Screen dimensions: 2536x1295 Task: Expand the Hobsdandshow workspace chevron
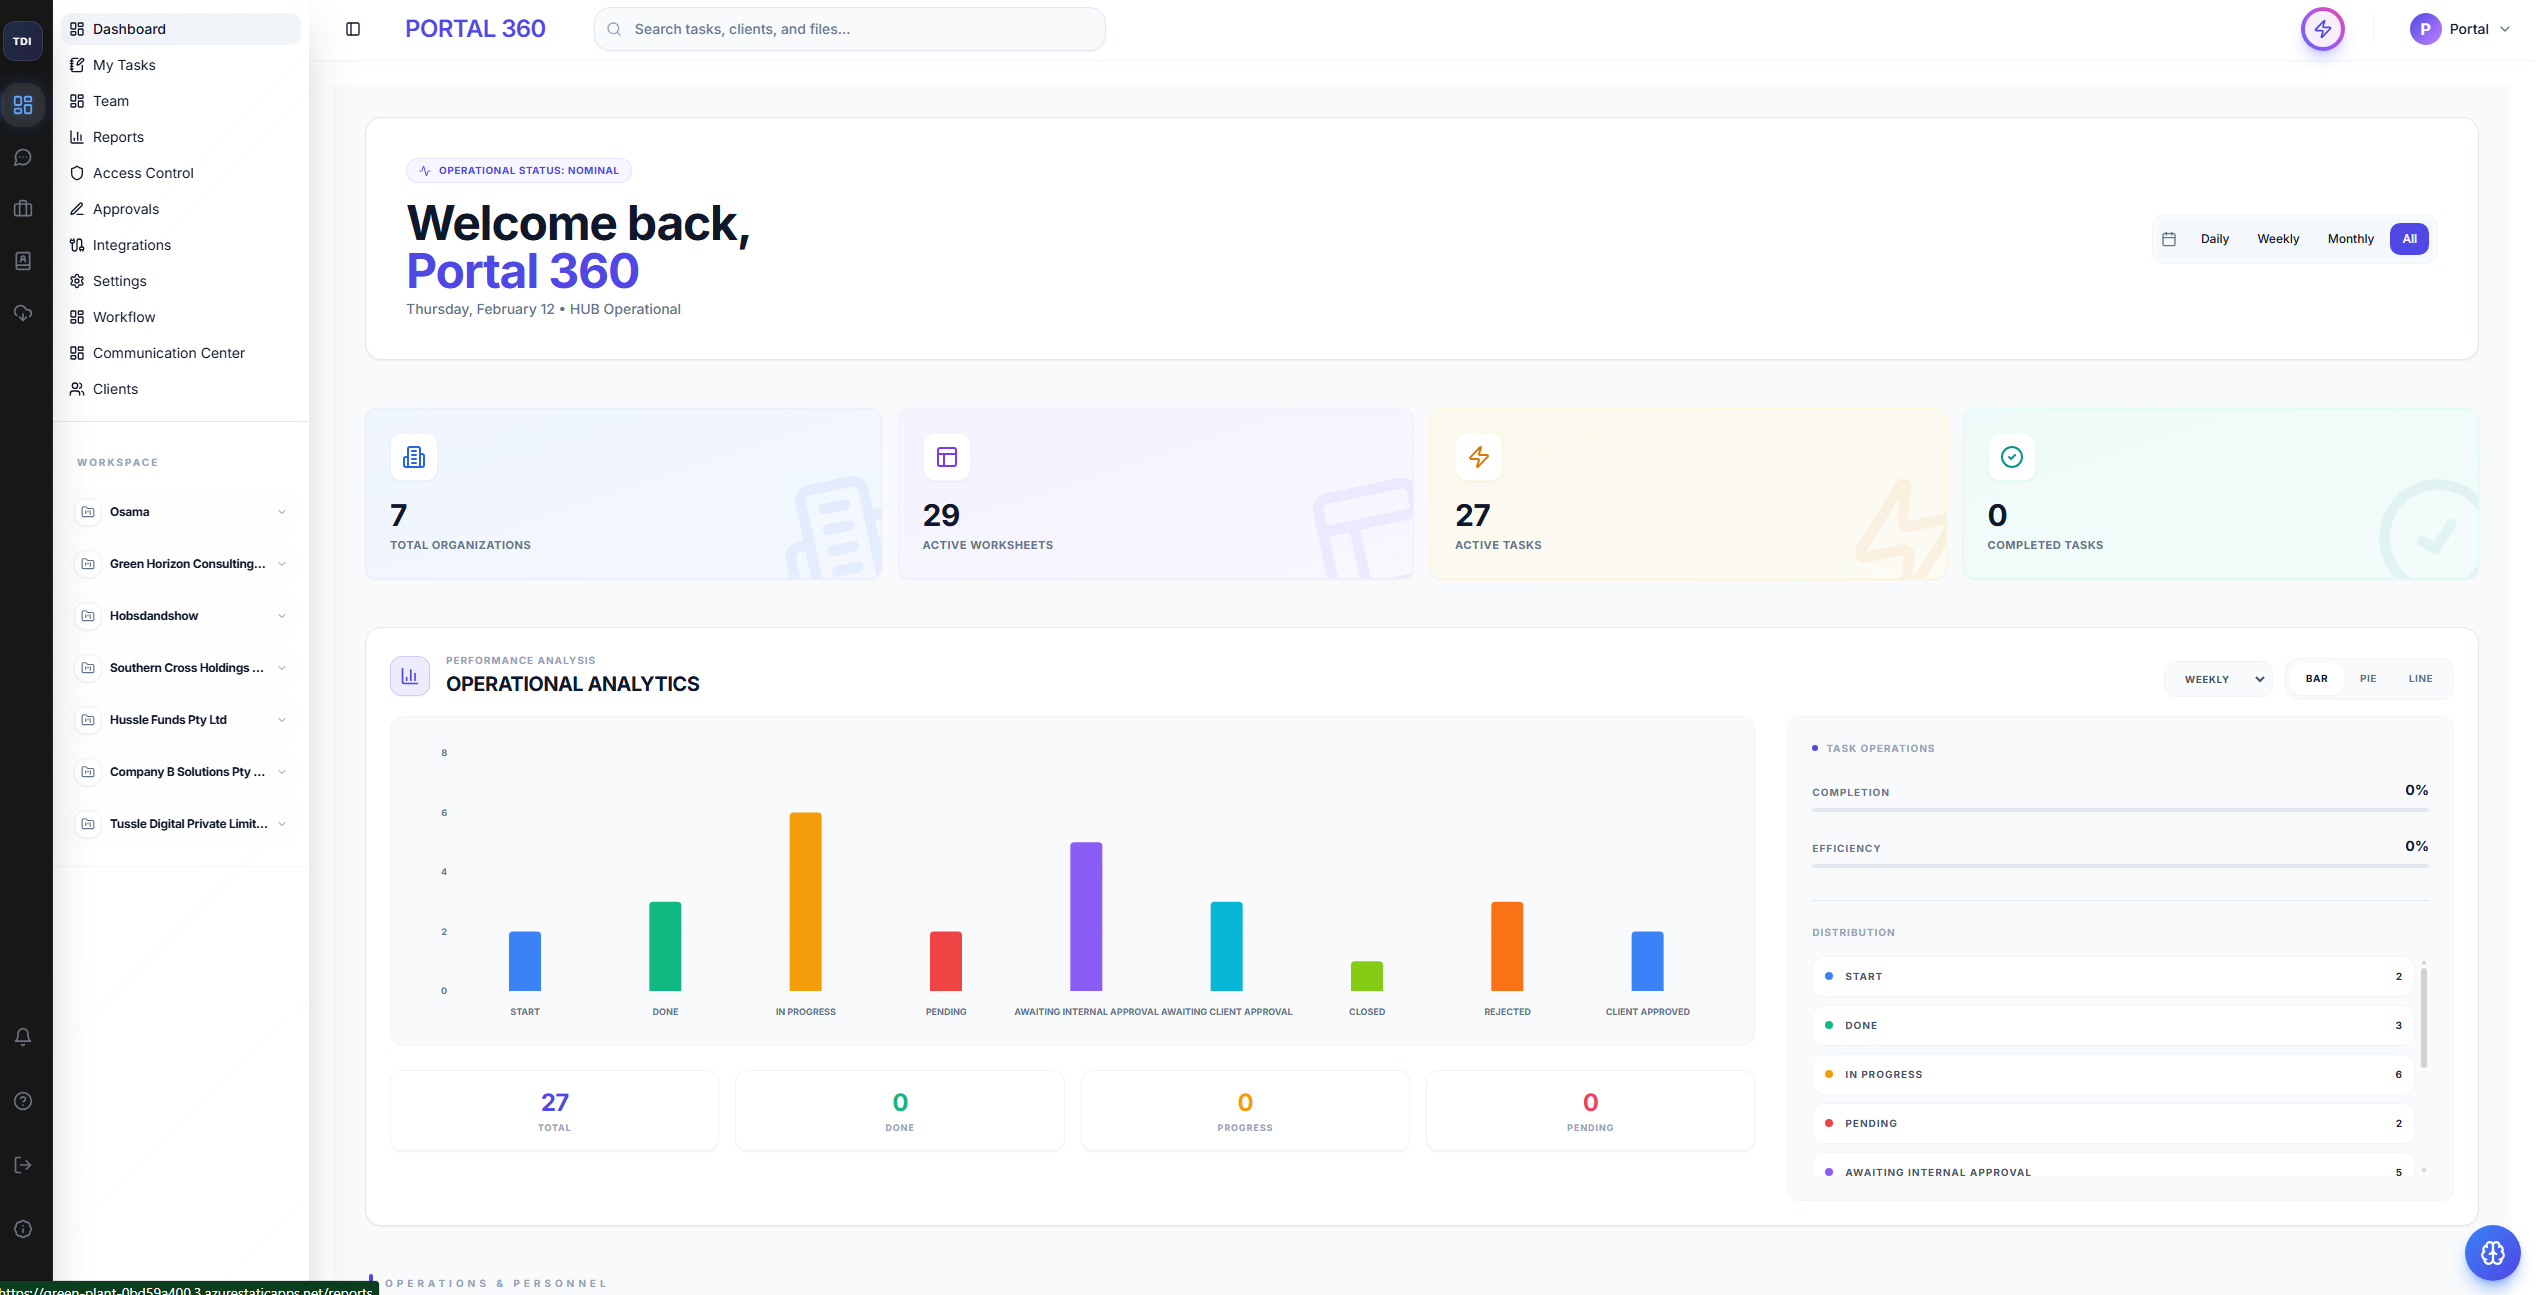click(282, 616)
